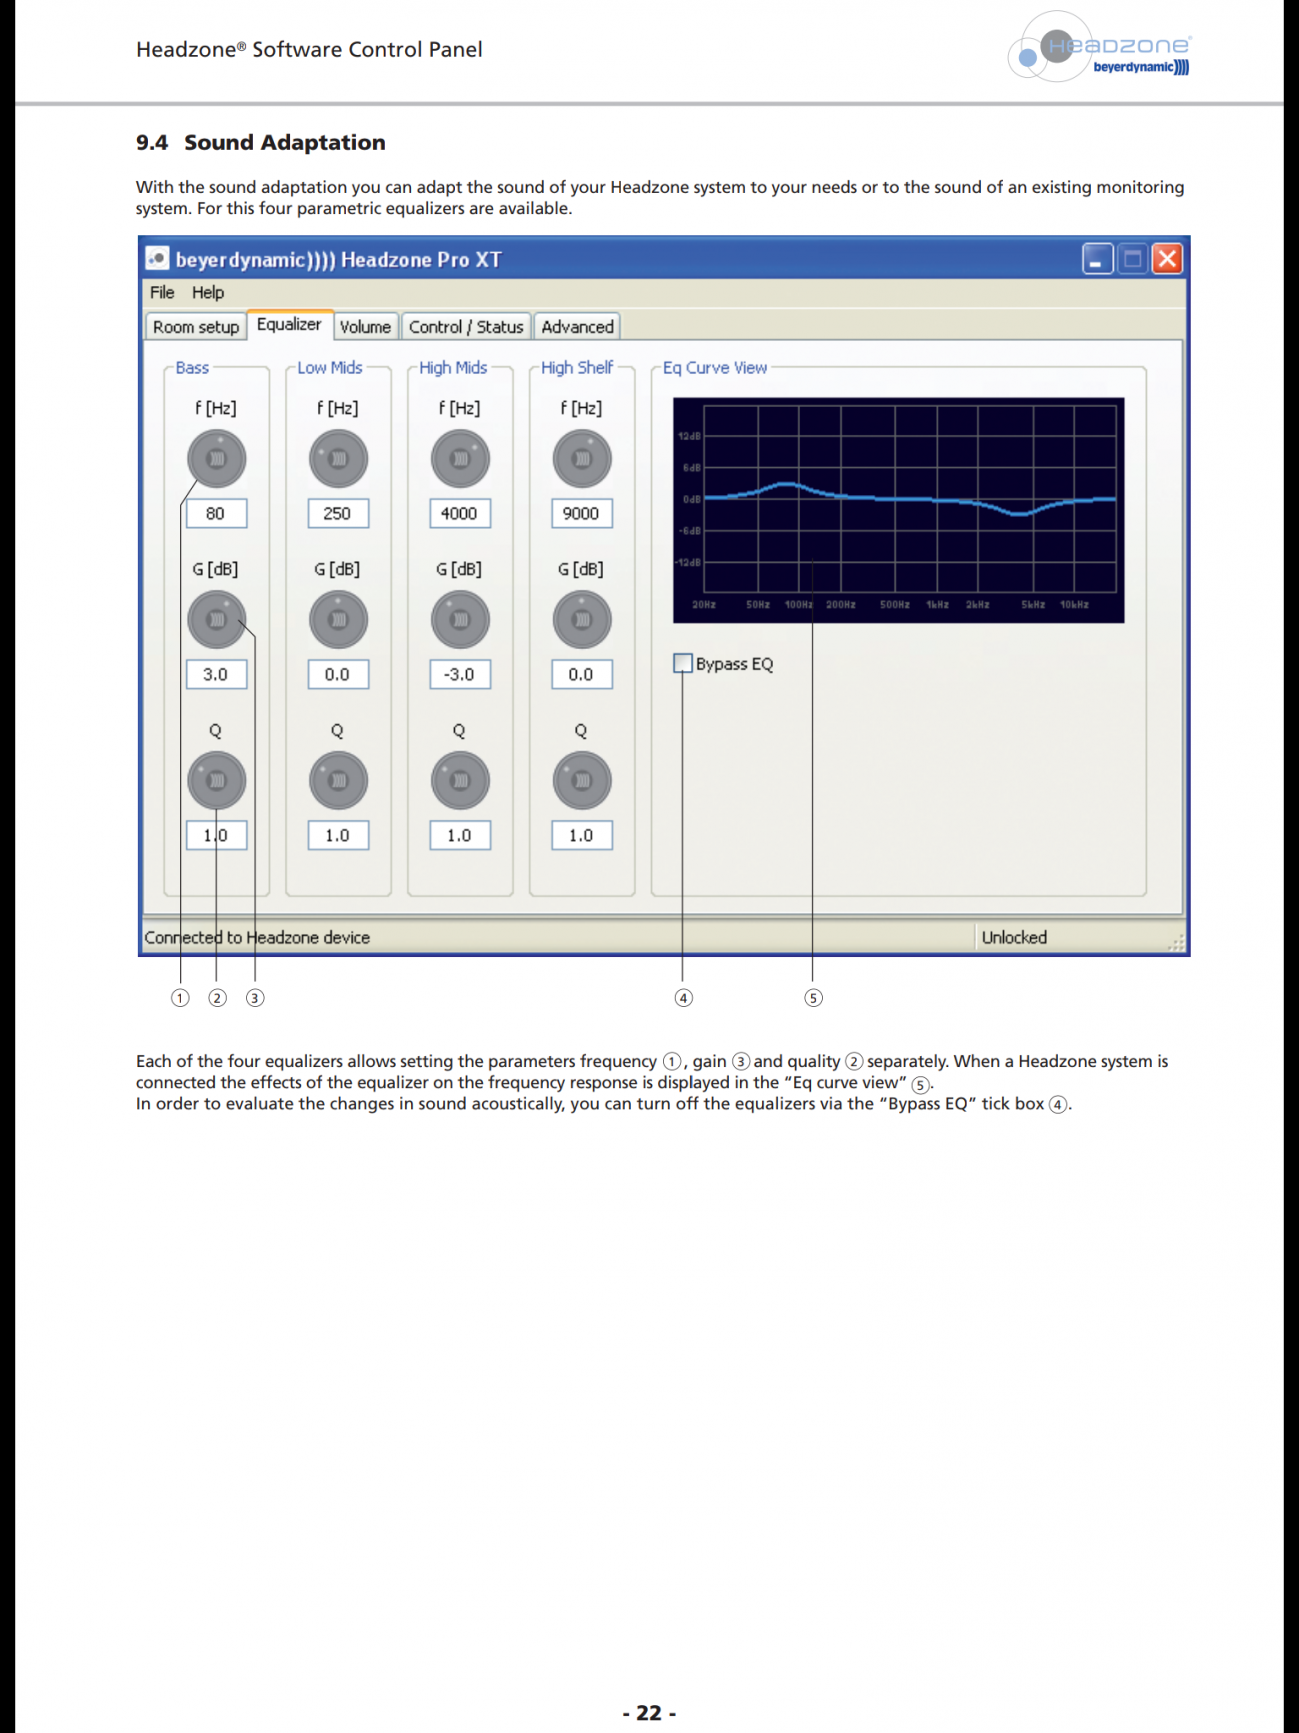Click the 'Connected to Headzone device' status text

point(257,937)
